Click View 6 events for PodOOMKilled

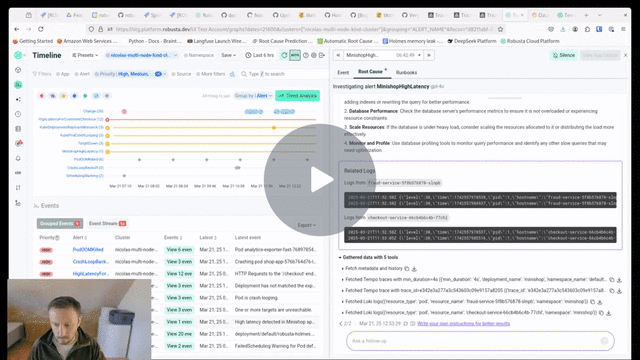tap(179, 249)
